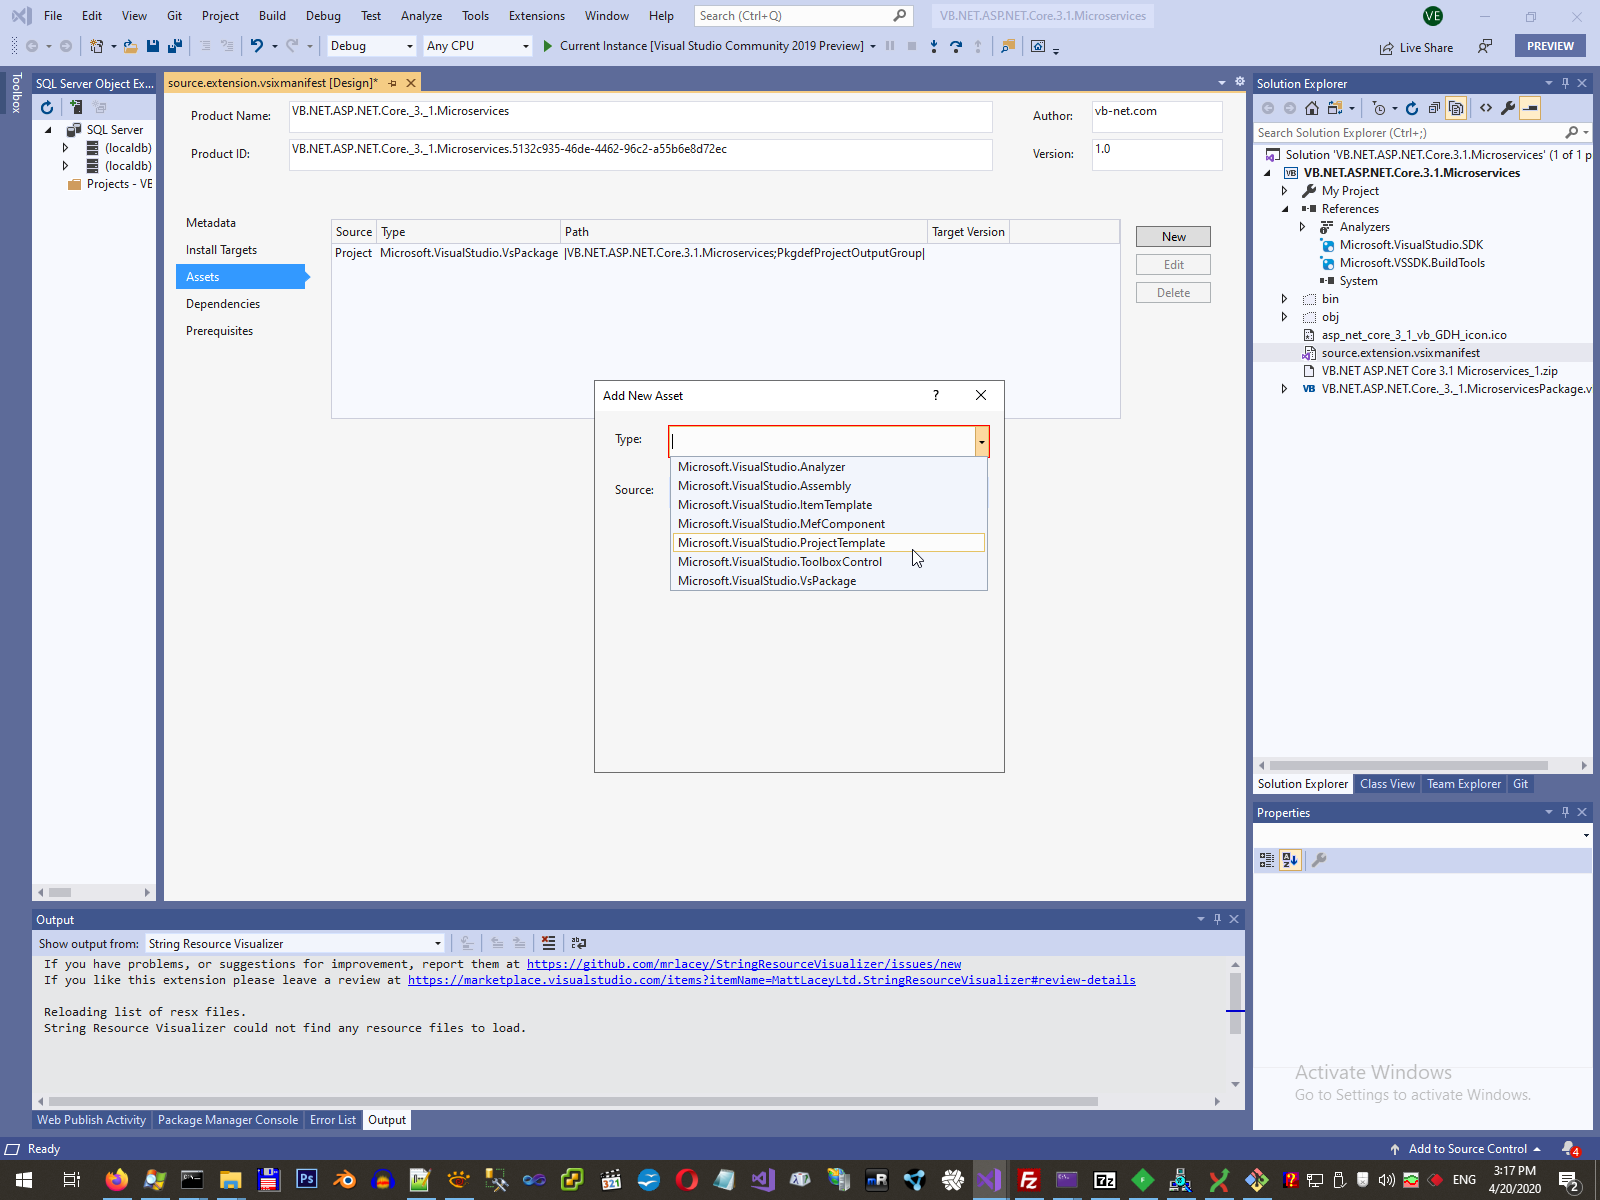The height and width of the screenshot is (1200, 1600).
Task: Open the GitHub issues link in Output
Action: [744, 964]
